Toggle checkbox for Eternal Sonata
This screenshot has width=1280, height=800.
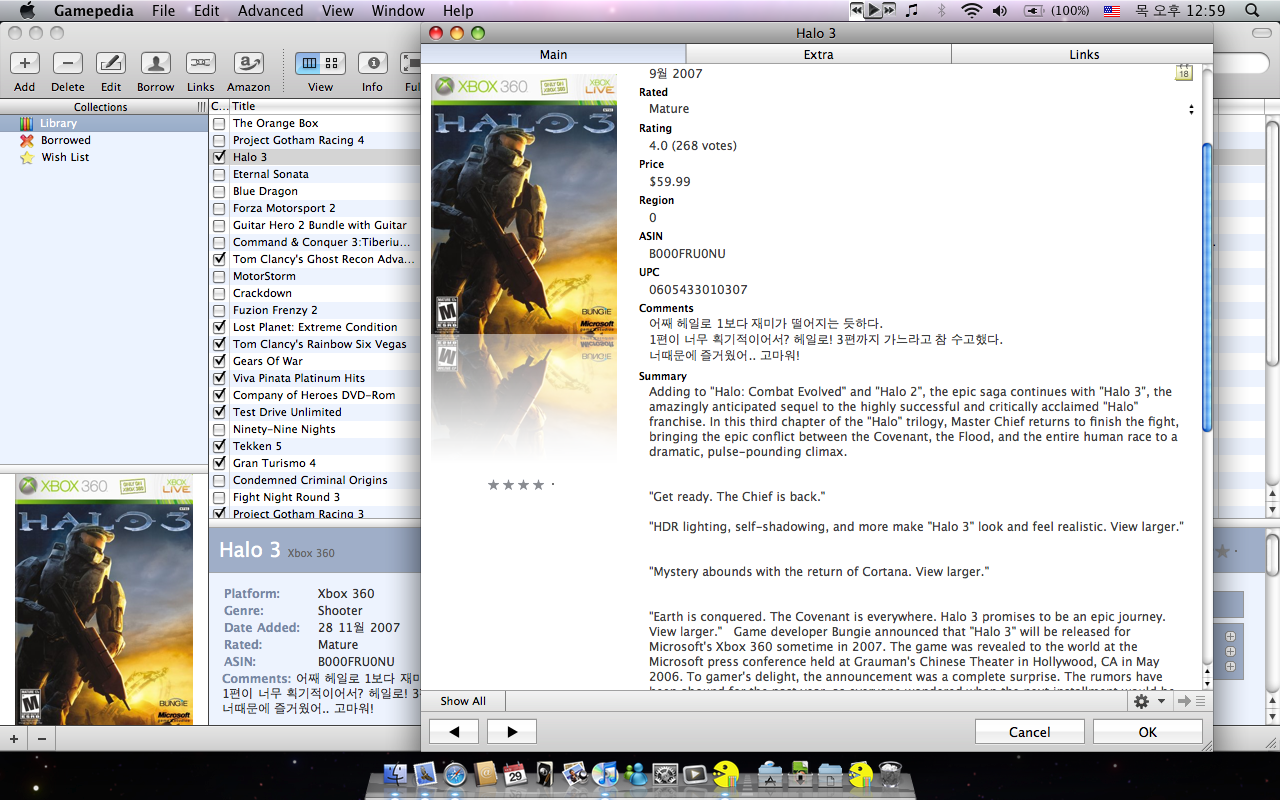(x=219, y=174)
